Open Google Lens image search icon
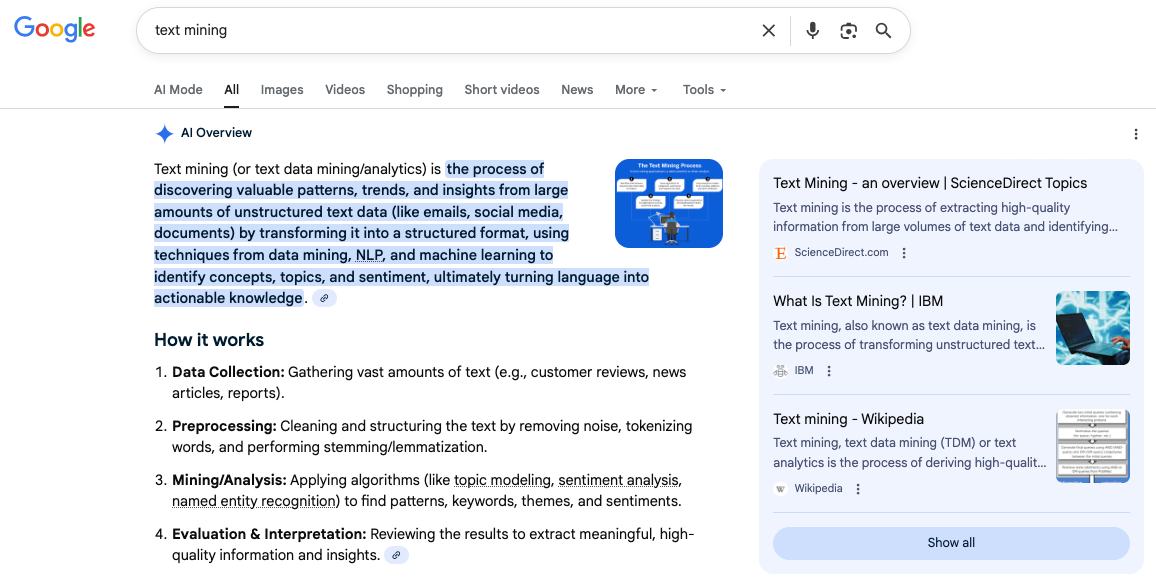 tap(849, 30)
